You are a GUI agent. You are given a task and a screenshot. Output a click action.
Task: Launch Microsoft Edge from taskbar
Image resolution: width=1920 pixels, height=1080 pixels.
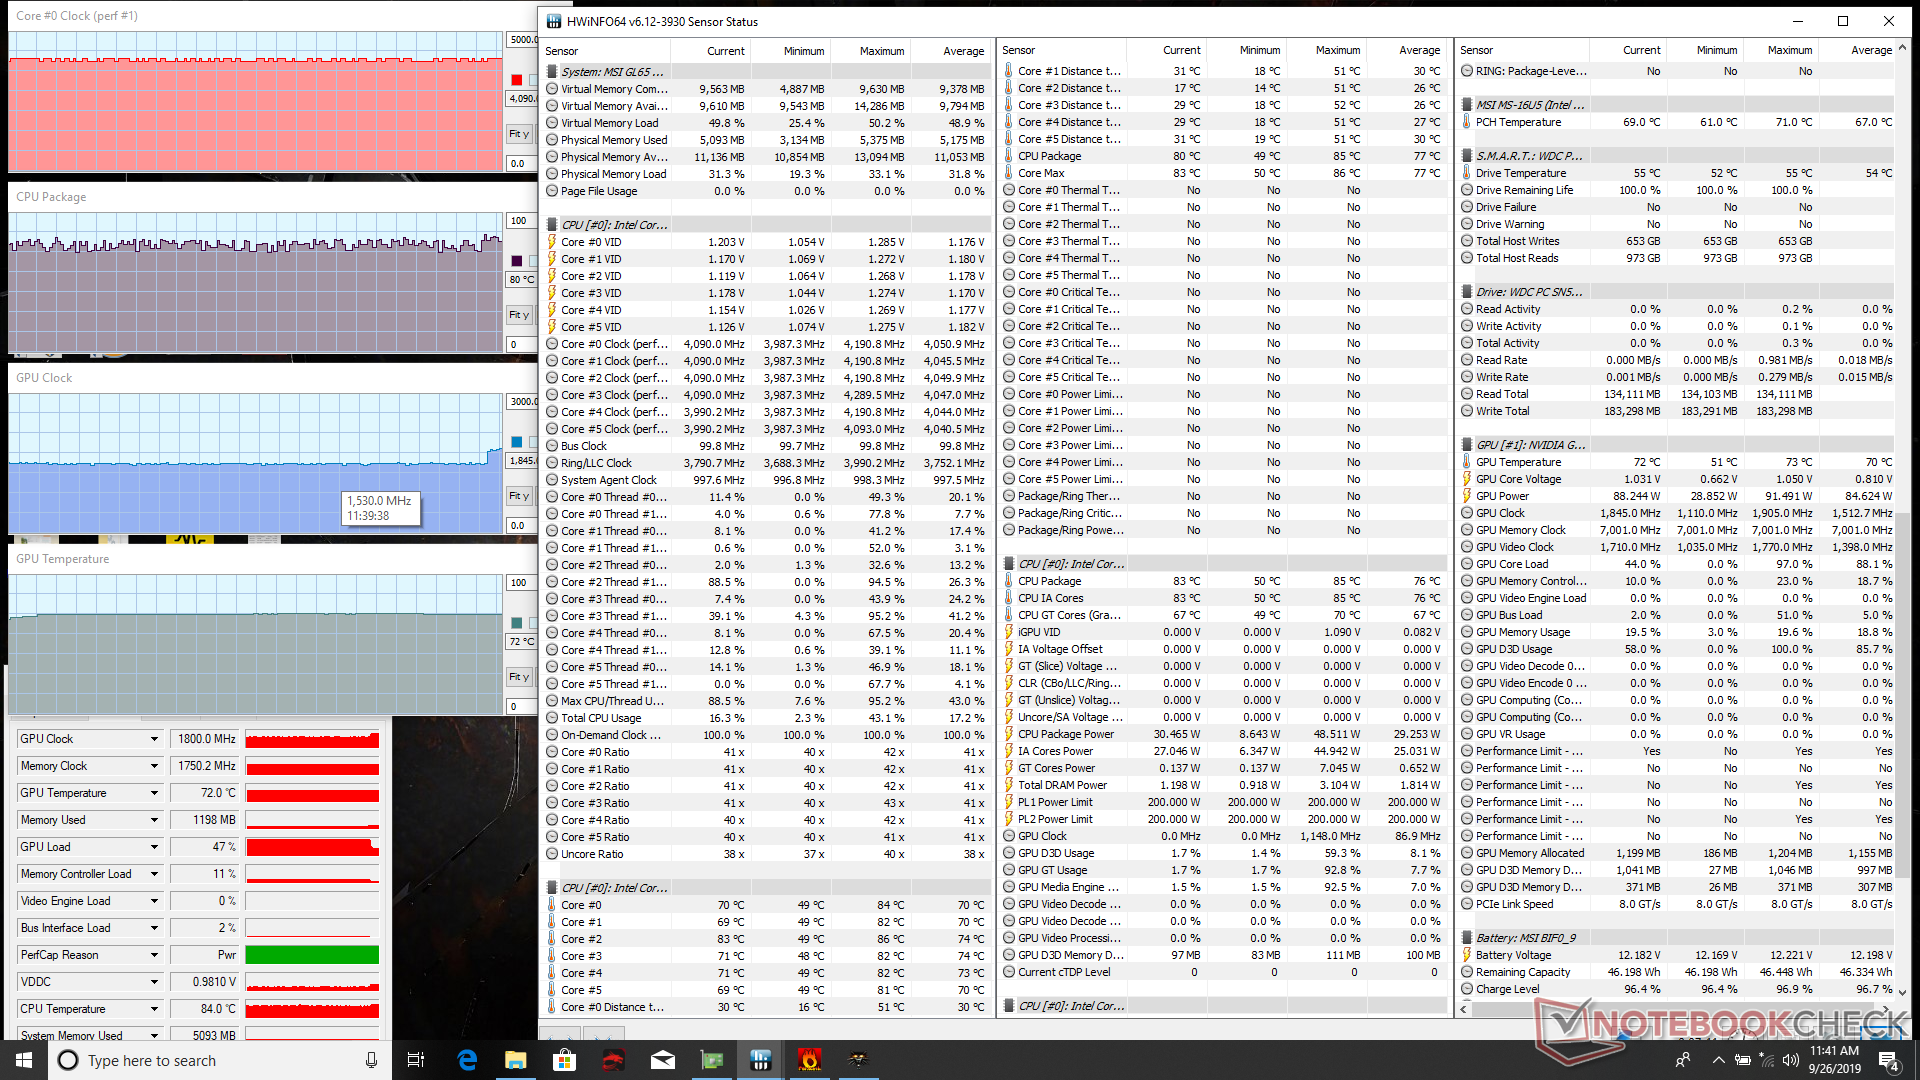point(467,1060)
